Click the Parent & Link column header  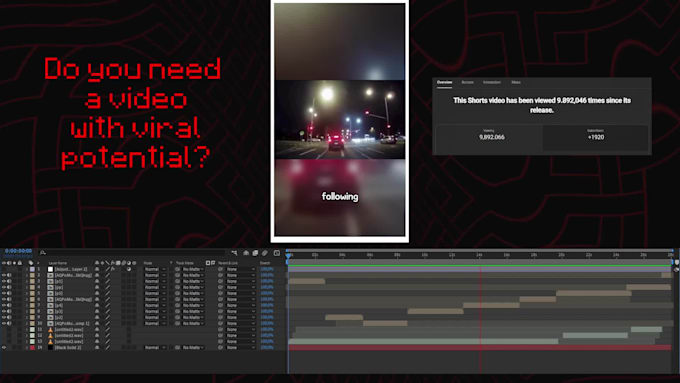(228, 263)
